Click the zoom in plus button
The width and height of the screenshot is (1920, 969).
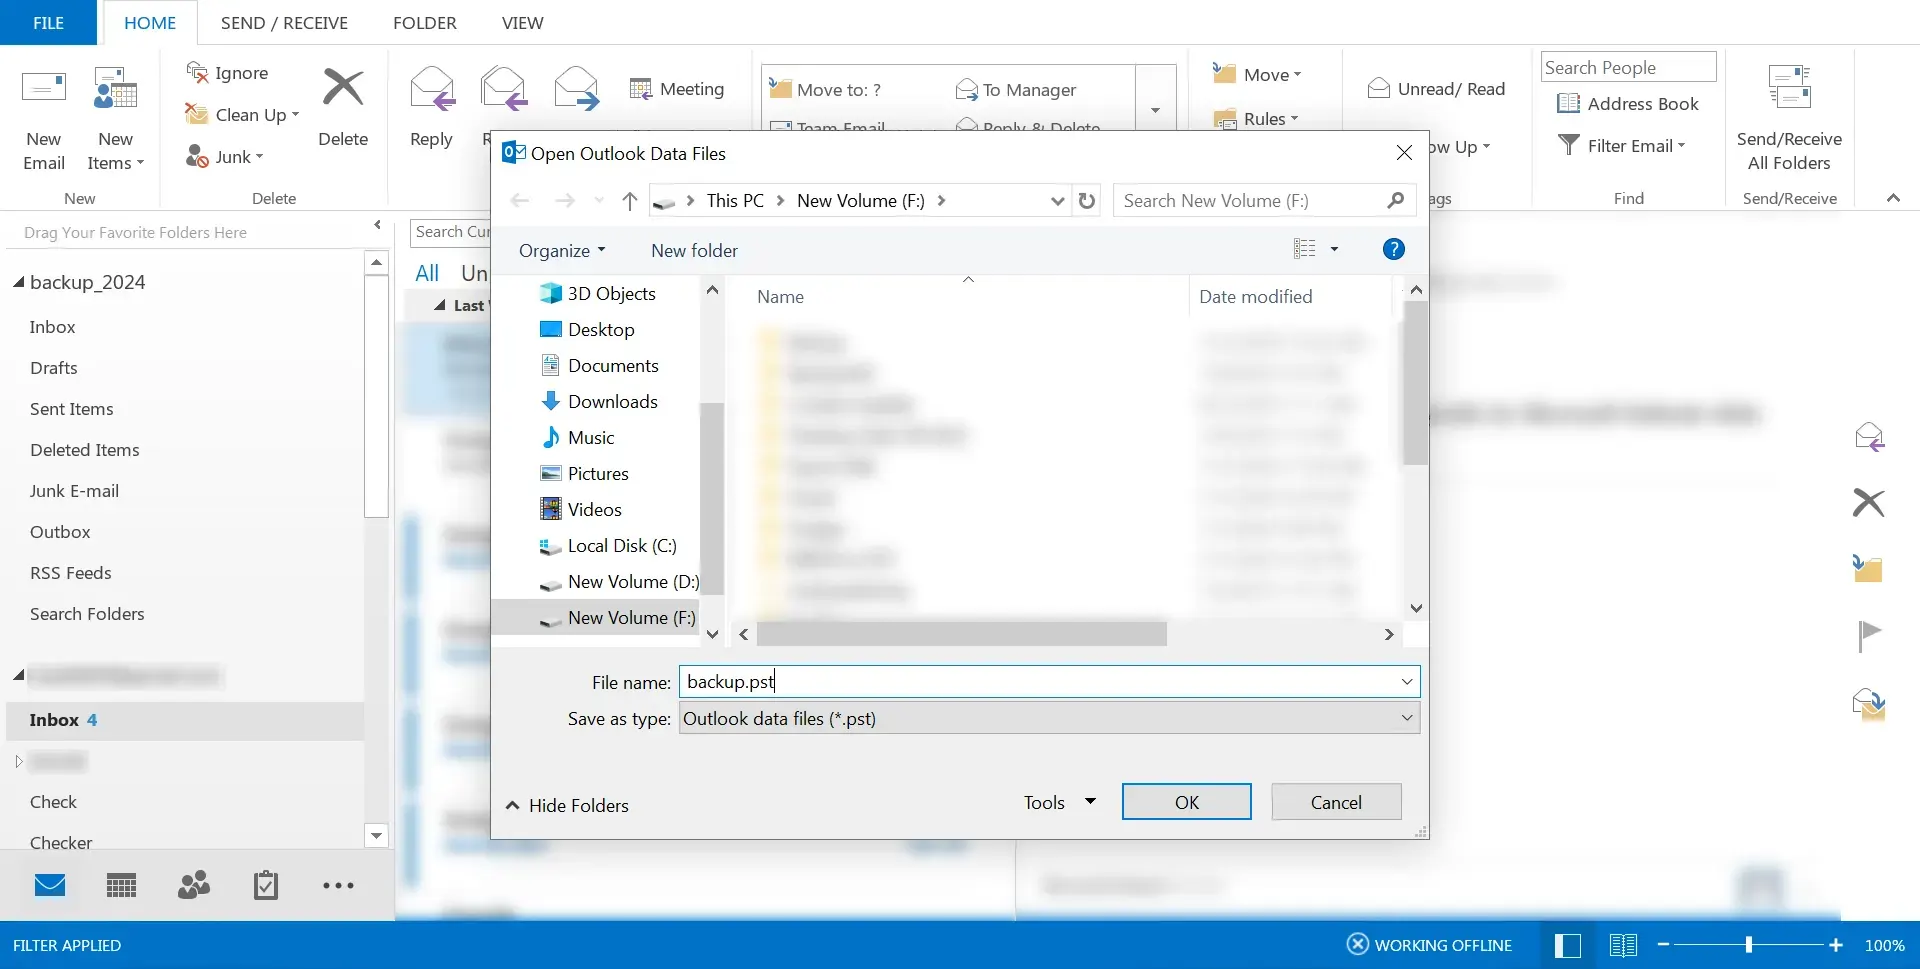[1836, 945]
